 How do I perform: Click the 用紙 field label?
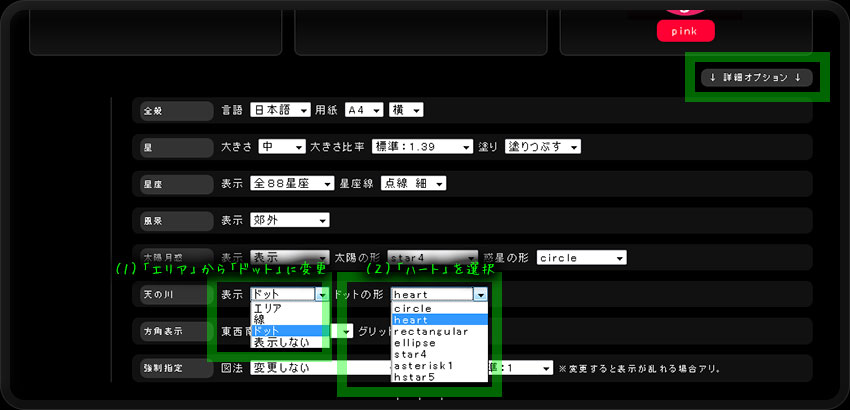pos(326,110)
